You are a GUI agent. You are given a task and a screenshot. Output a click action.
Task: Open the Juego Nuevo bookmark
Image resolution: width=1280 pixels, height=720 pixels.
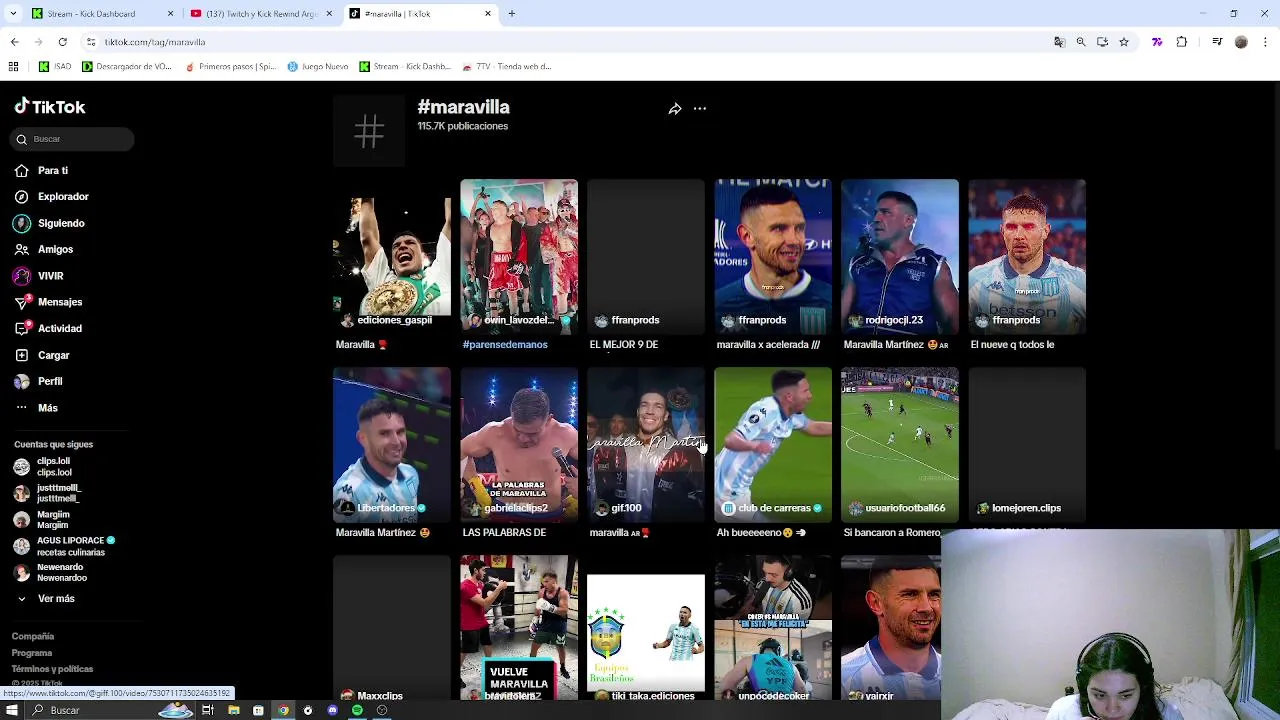(x=317, y=67)
